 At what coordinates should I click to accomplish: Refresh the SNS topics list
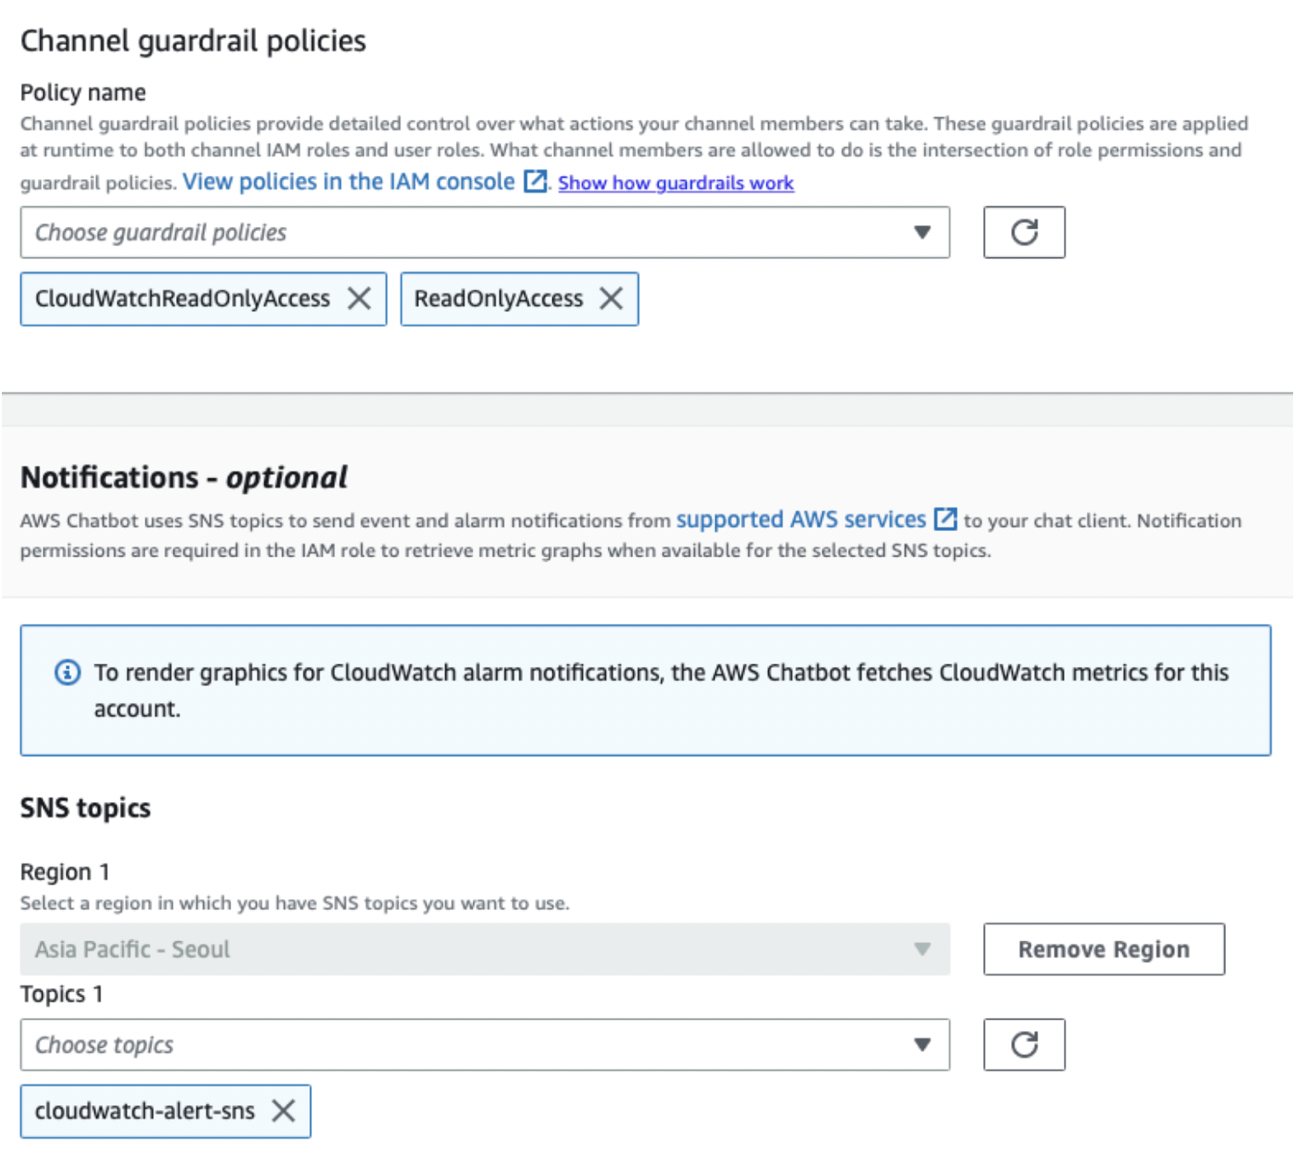pos(1024,1044)
